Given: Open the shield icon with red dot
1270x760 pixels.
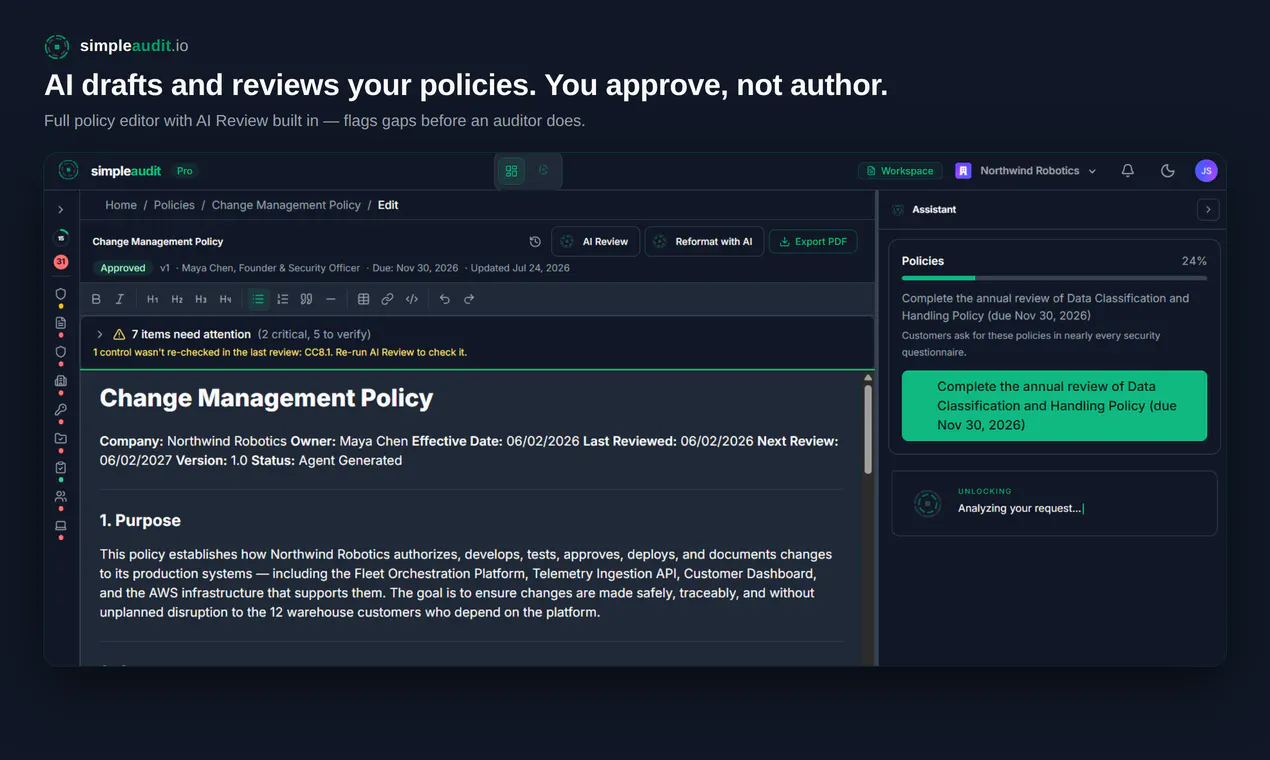Looking at the screenshot, I should 61,352.
